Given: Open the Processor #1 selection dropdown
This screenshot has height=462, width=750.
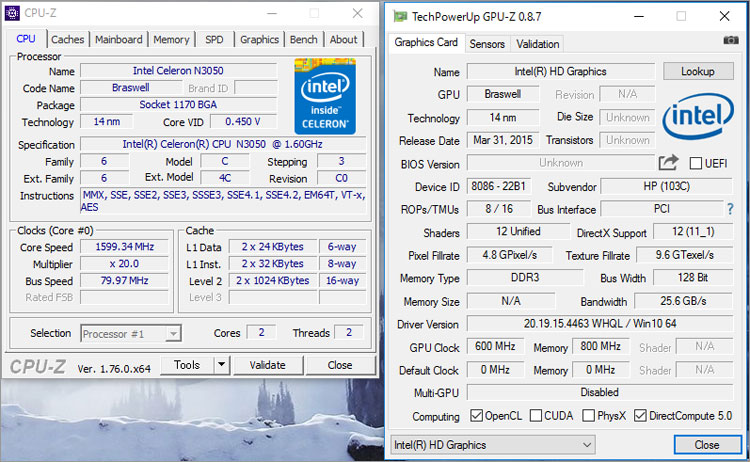Looking at the screenshot, I should pyautogui.click(x=131, y=333).
